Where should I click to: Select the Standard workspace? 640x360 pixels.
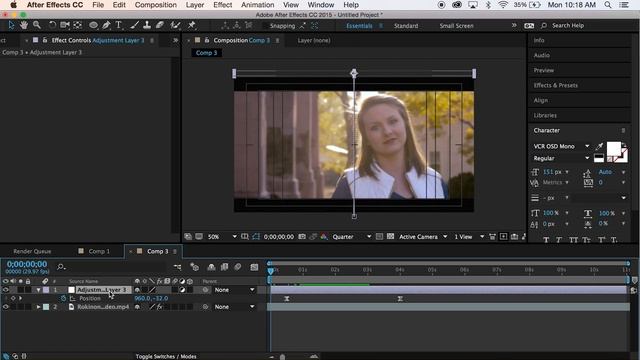[406, 26]
